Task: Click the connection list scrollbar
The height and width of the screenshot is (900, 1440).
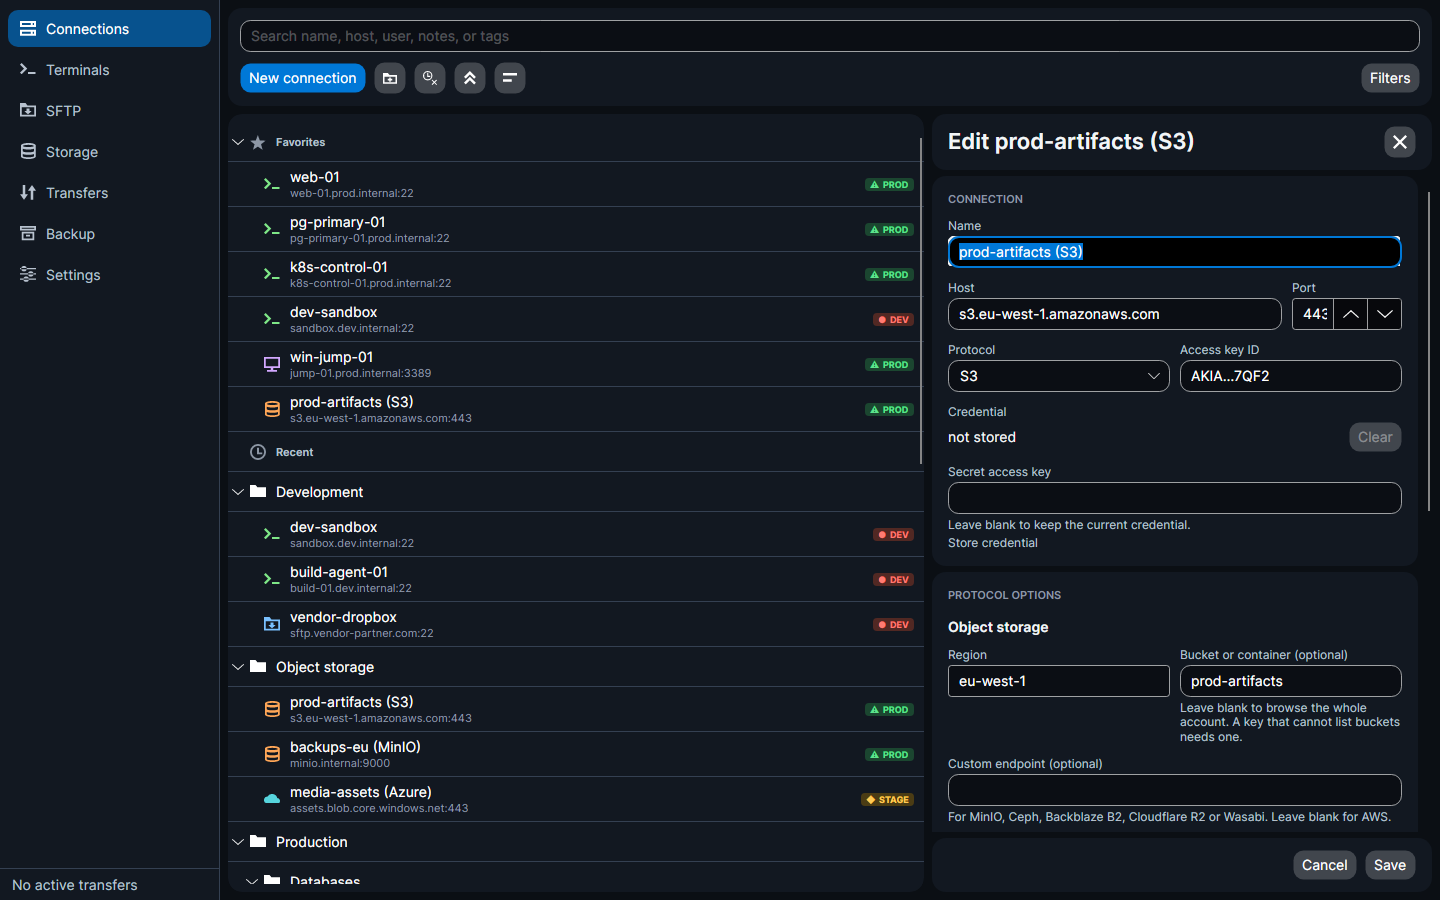Action: (920, 300)
